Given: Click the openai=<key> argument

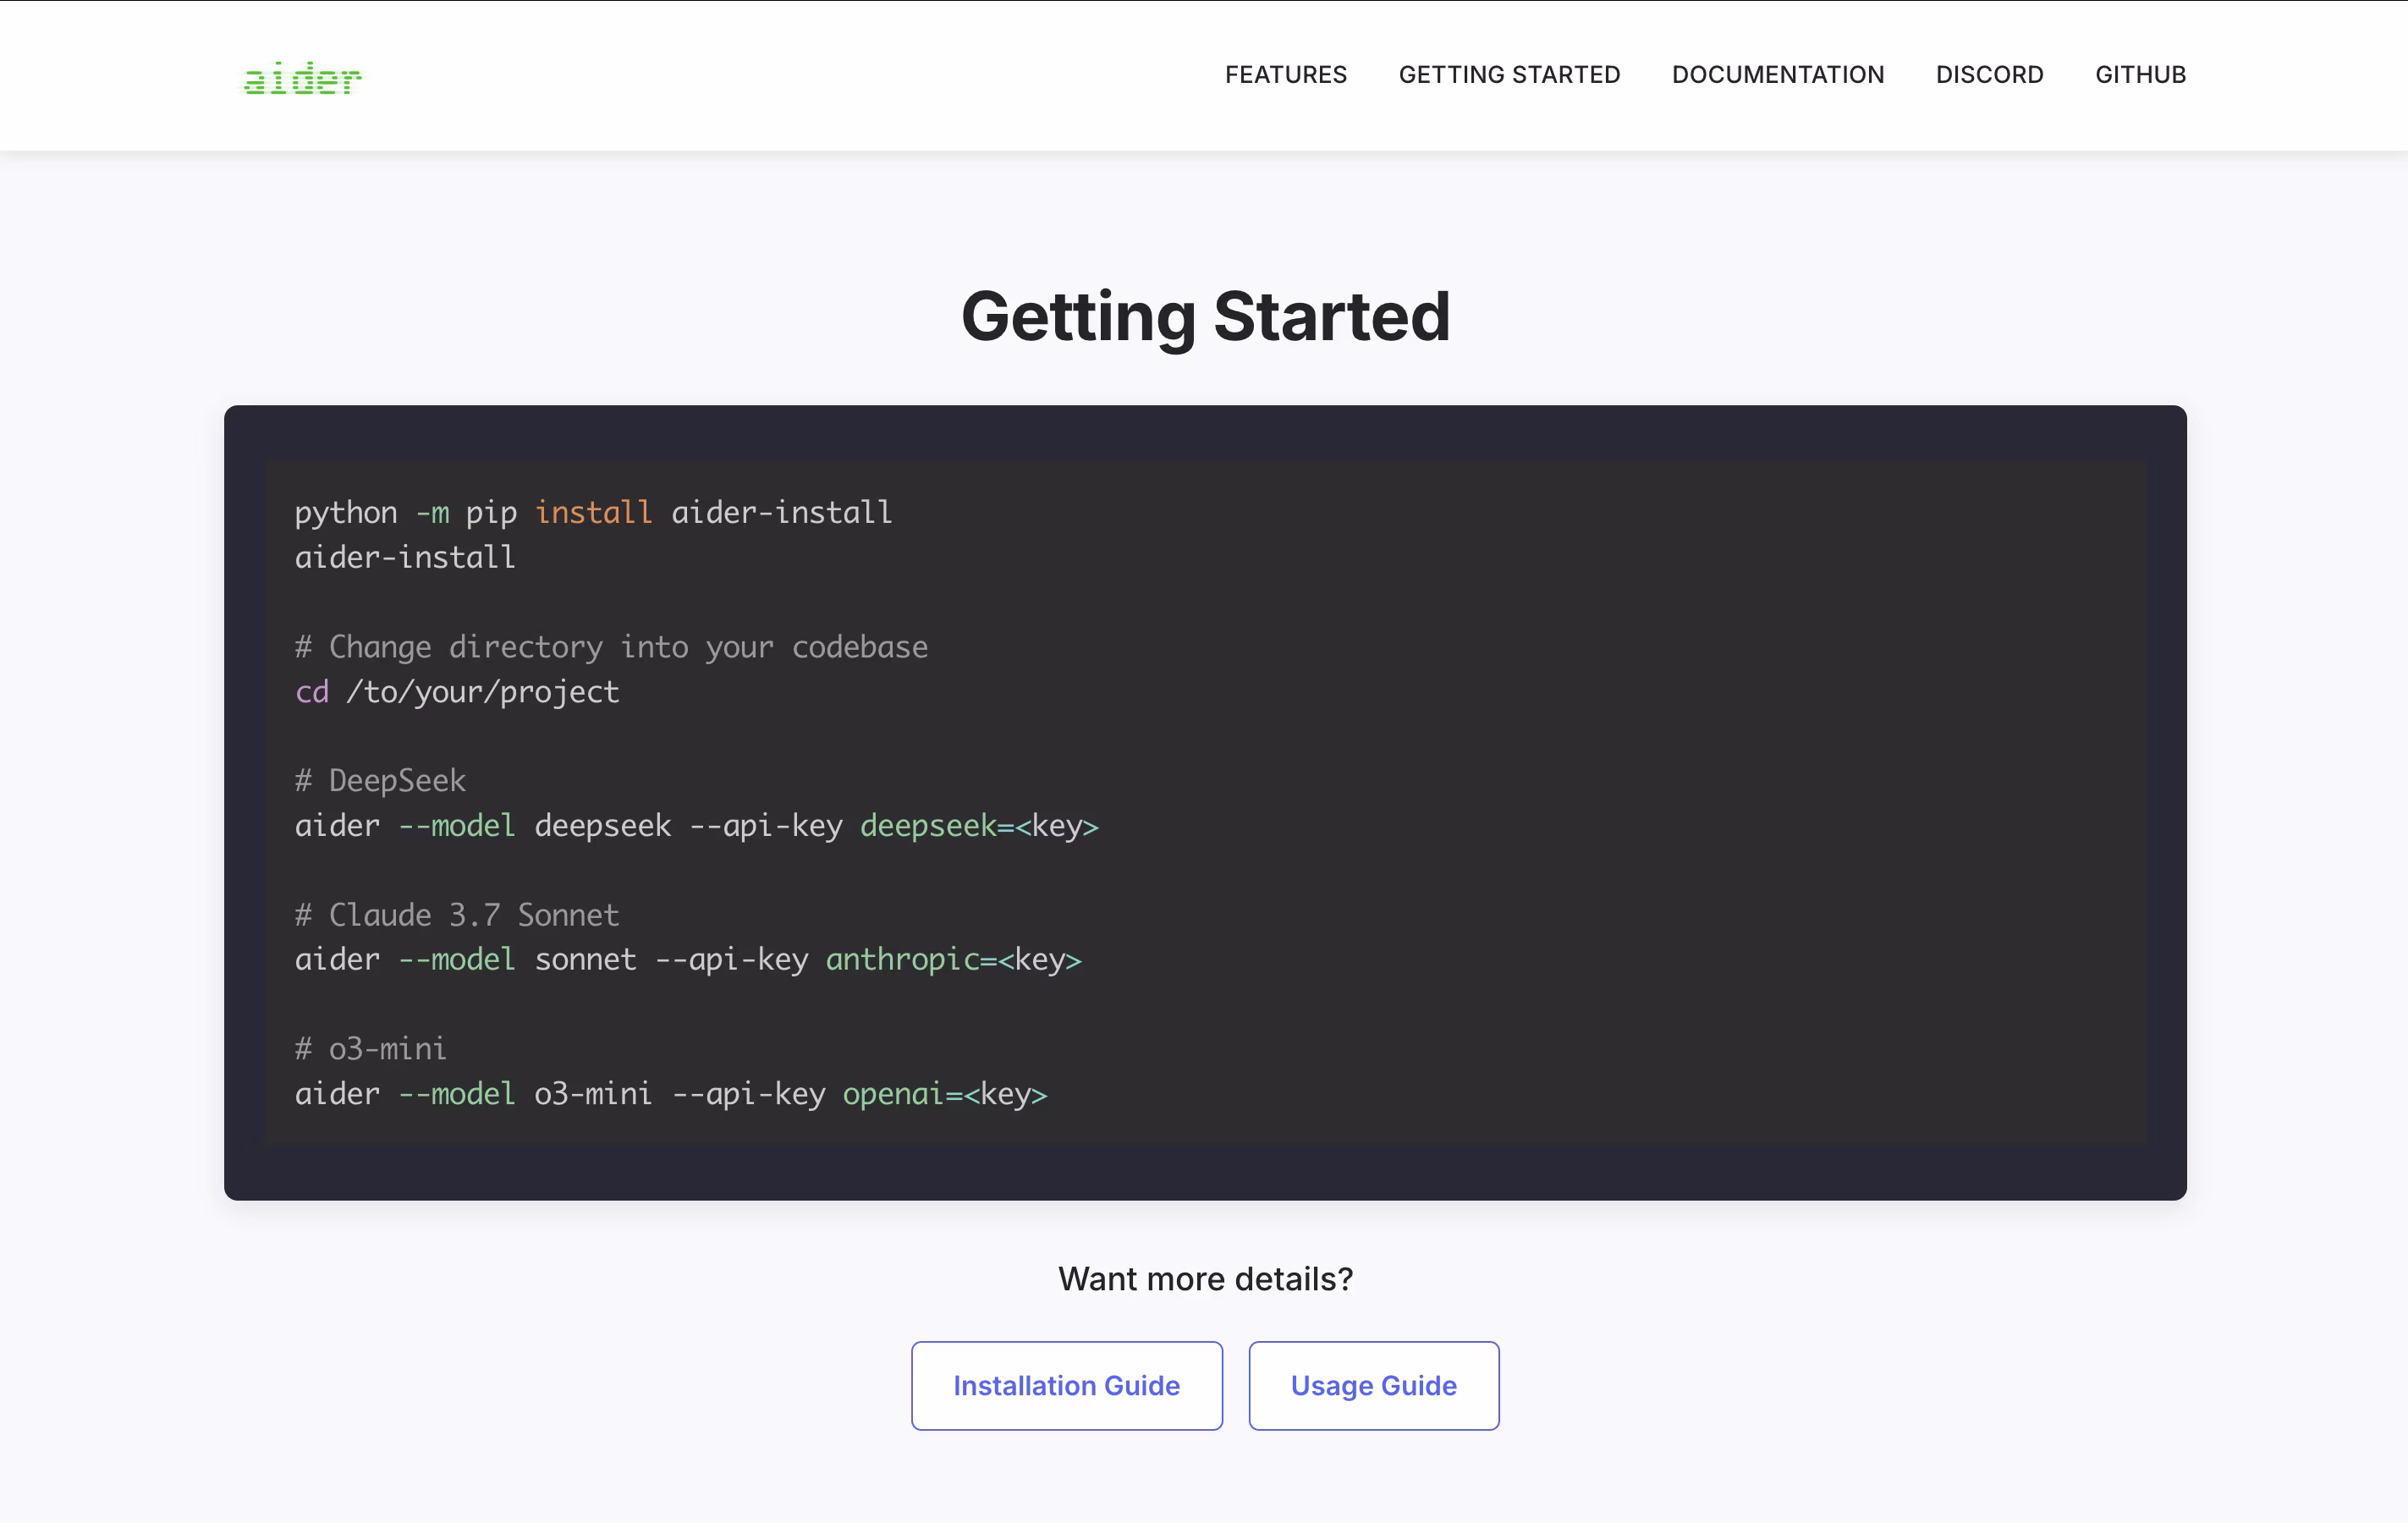Looking at the screenshot, I should point(944,1094).
